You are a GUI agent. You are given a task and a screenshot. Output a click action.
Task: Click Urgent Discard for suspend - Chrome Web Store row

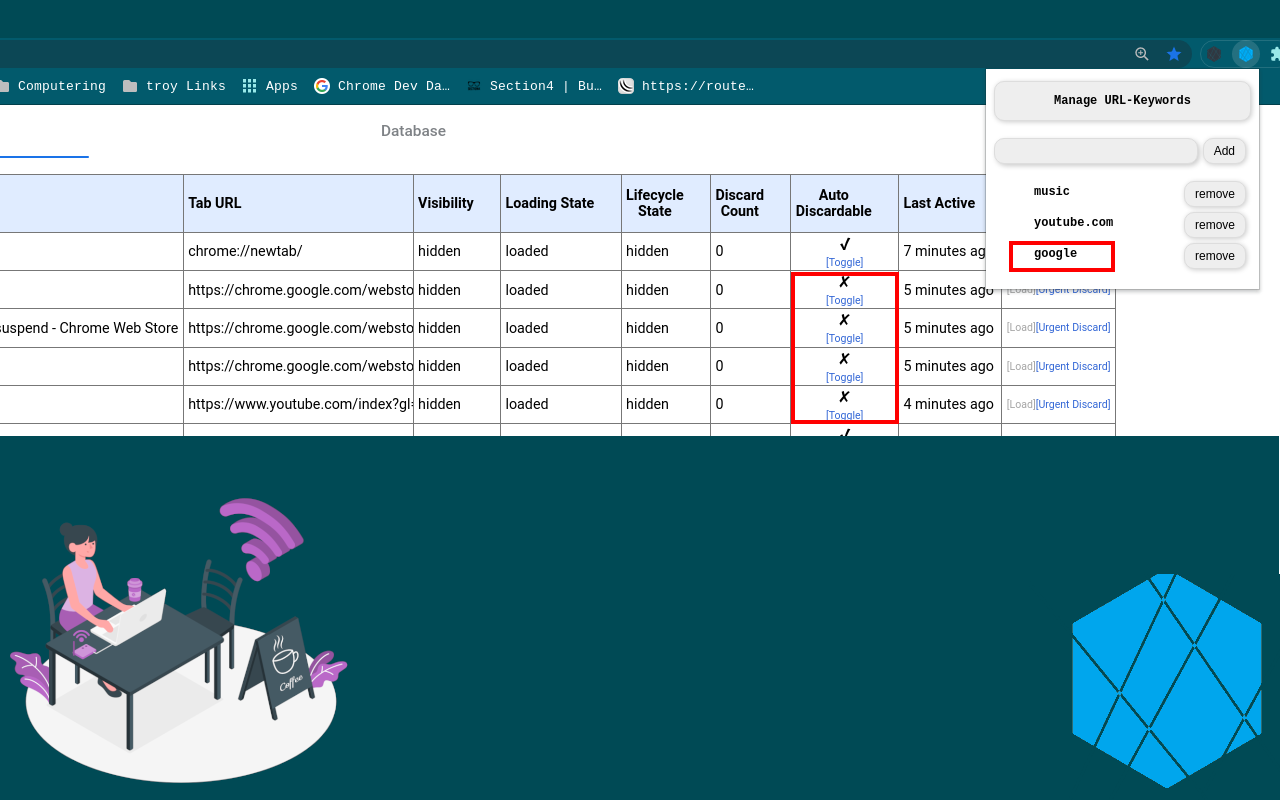[1073, 328]
